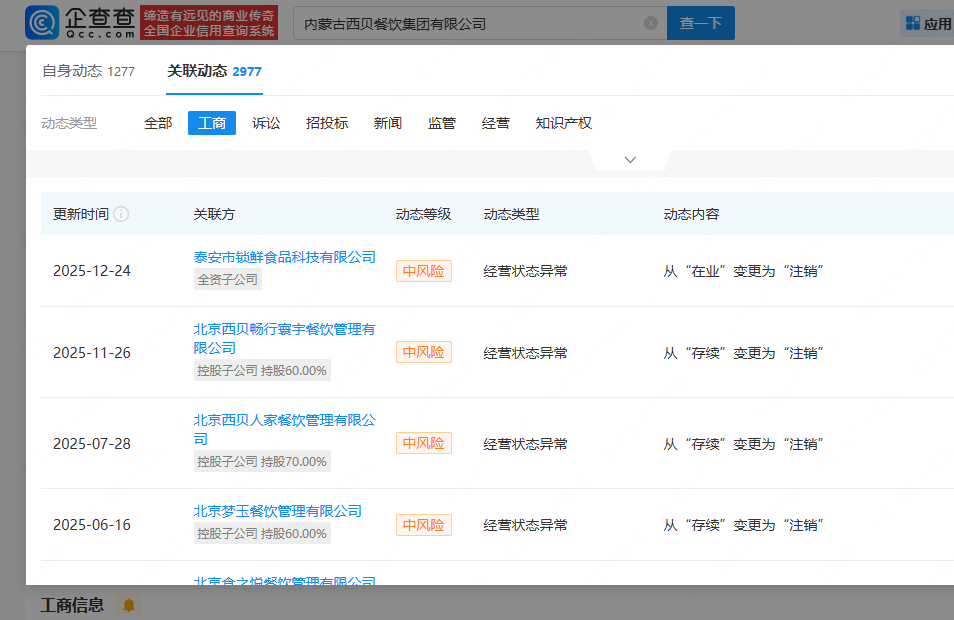
Task: Select the 监管 filter option
Action: [441, 123]
